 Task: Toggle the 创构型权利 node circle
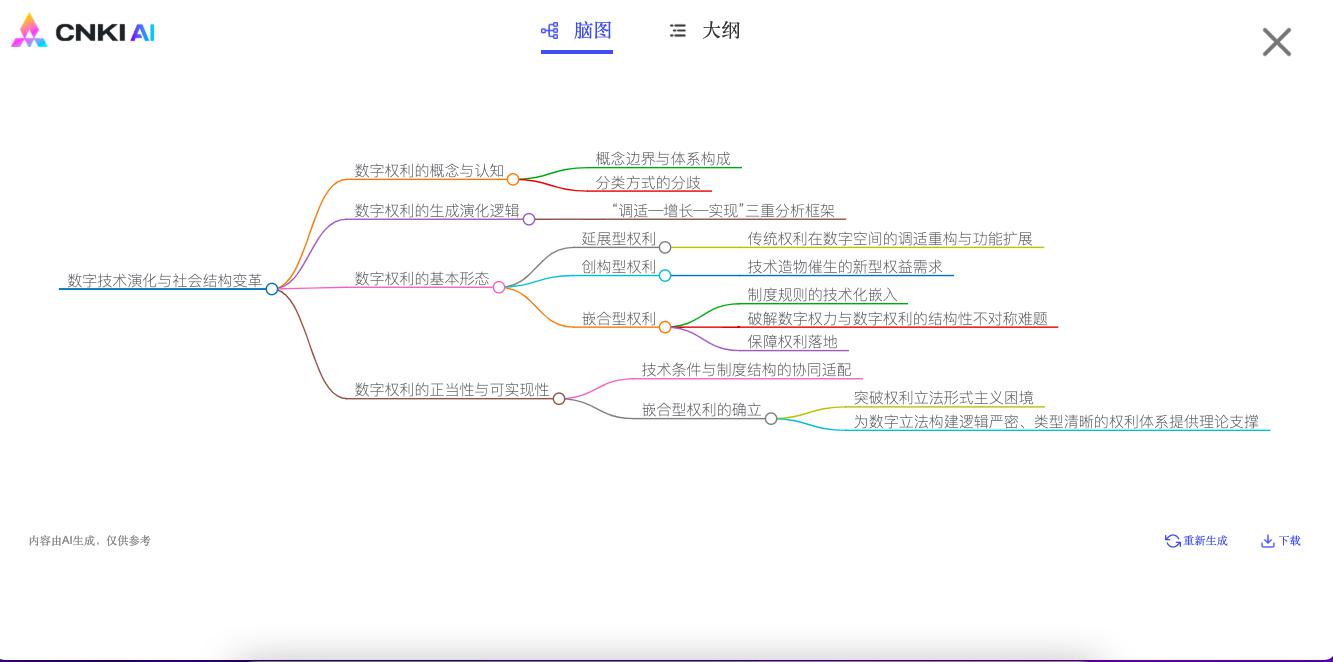pos(665,275)
